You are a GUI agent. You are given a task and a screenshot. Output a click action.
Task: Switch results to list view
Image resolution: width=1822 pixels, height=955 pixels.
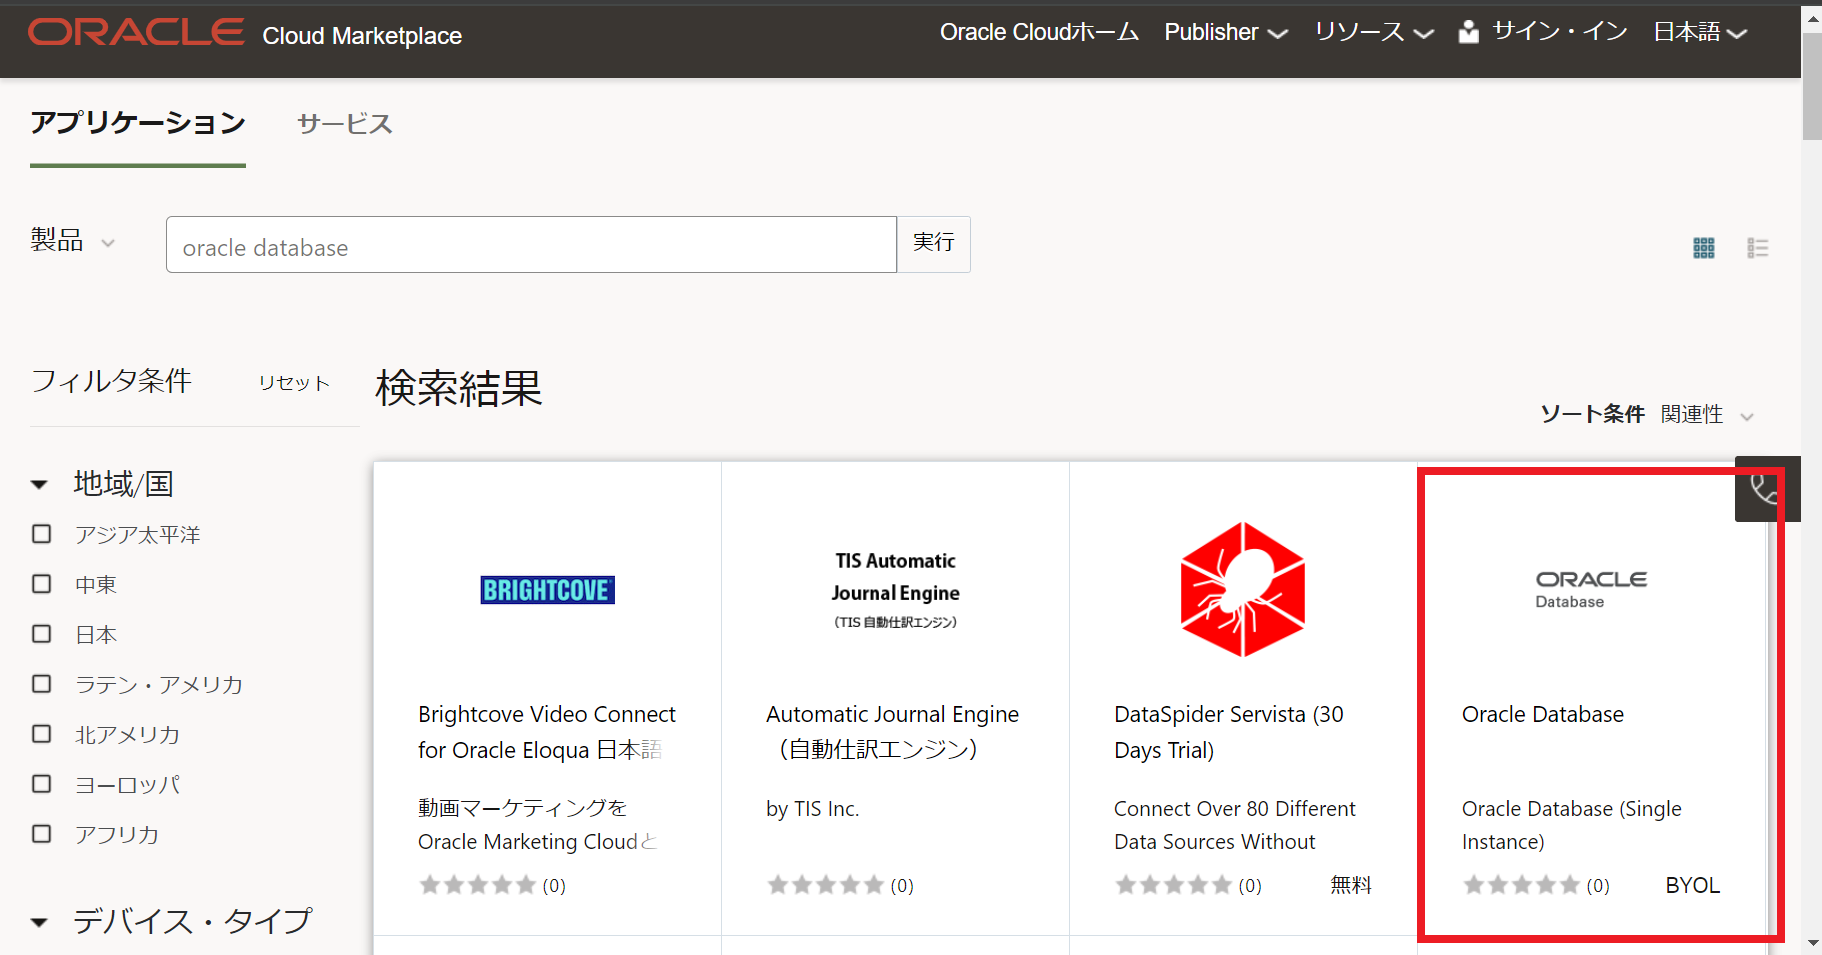[x=1758, y=247]
